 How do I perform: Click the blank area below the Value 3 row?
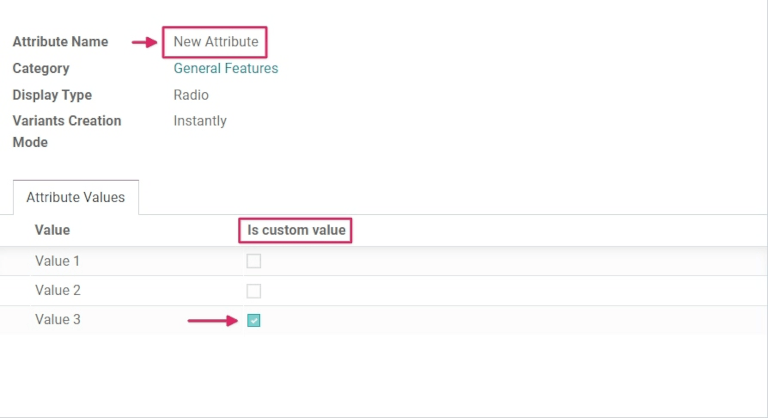[x=384, y=375]
